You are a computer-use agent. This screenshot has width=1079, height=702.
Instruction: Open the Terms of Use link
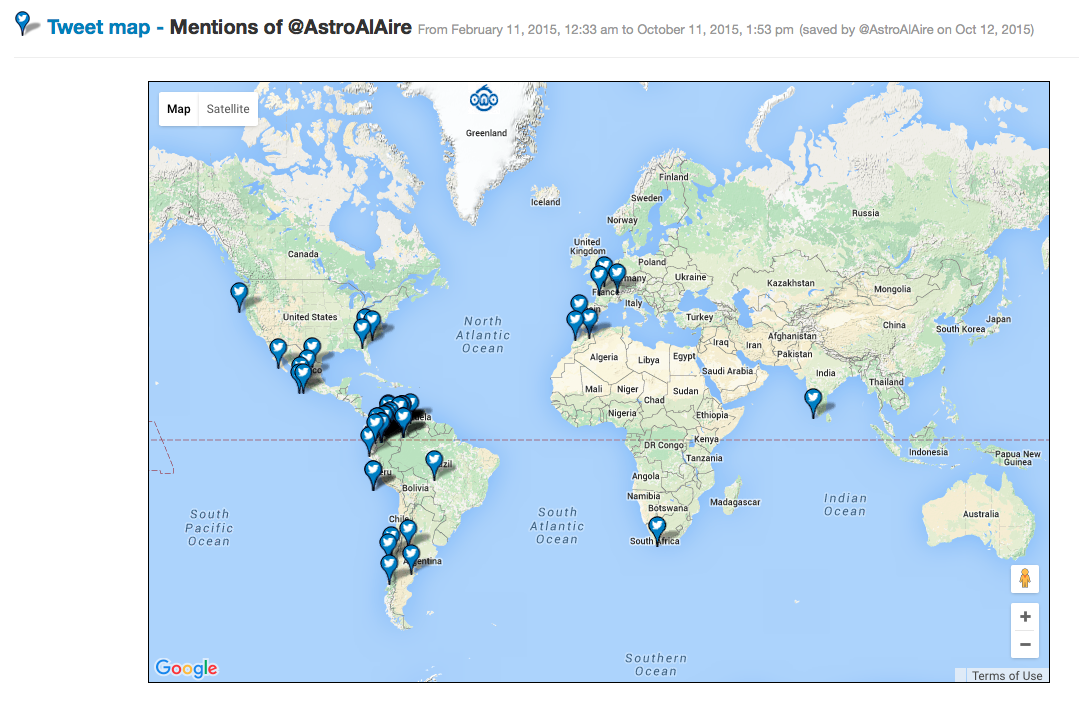coord(1006,676)
